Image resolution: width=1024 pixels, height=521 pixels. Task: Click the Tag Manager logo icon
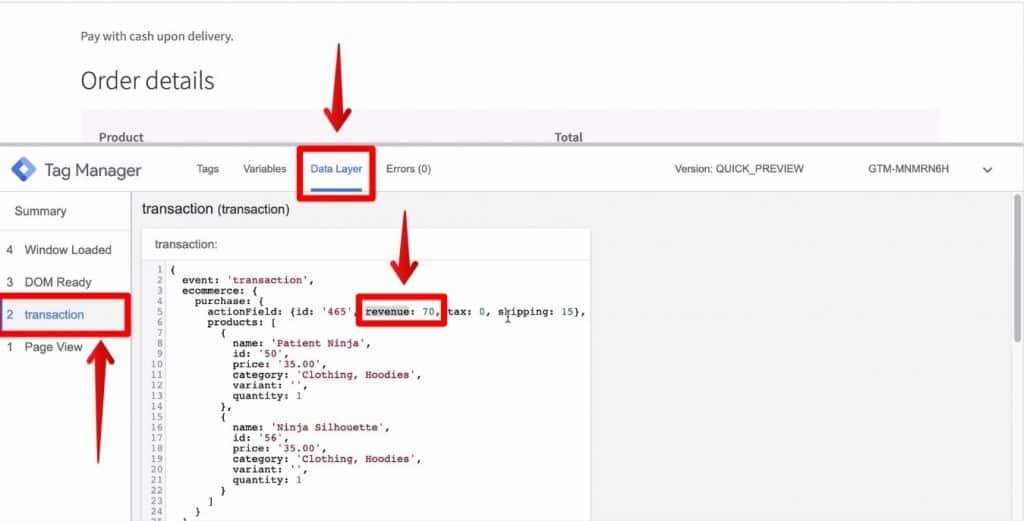[x=24, y=170]
